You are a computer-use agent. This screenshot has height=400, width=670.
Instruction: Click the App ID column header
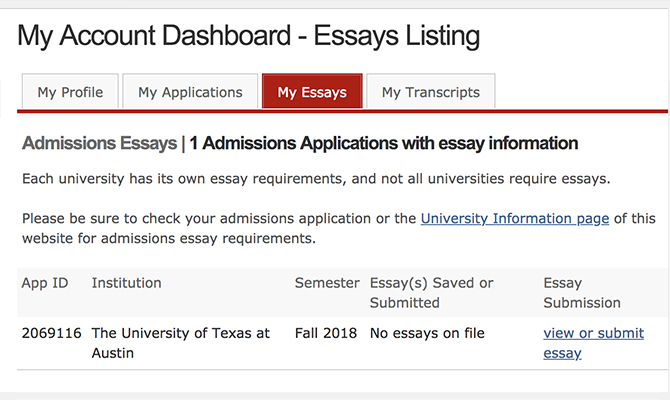(x=45, y=283)
